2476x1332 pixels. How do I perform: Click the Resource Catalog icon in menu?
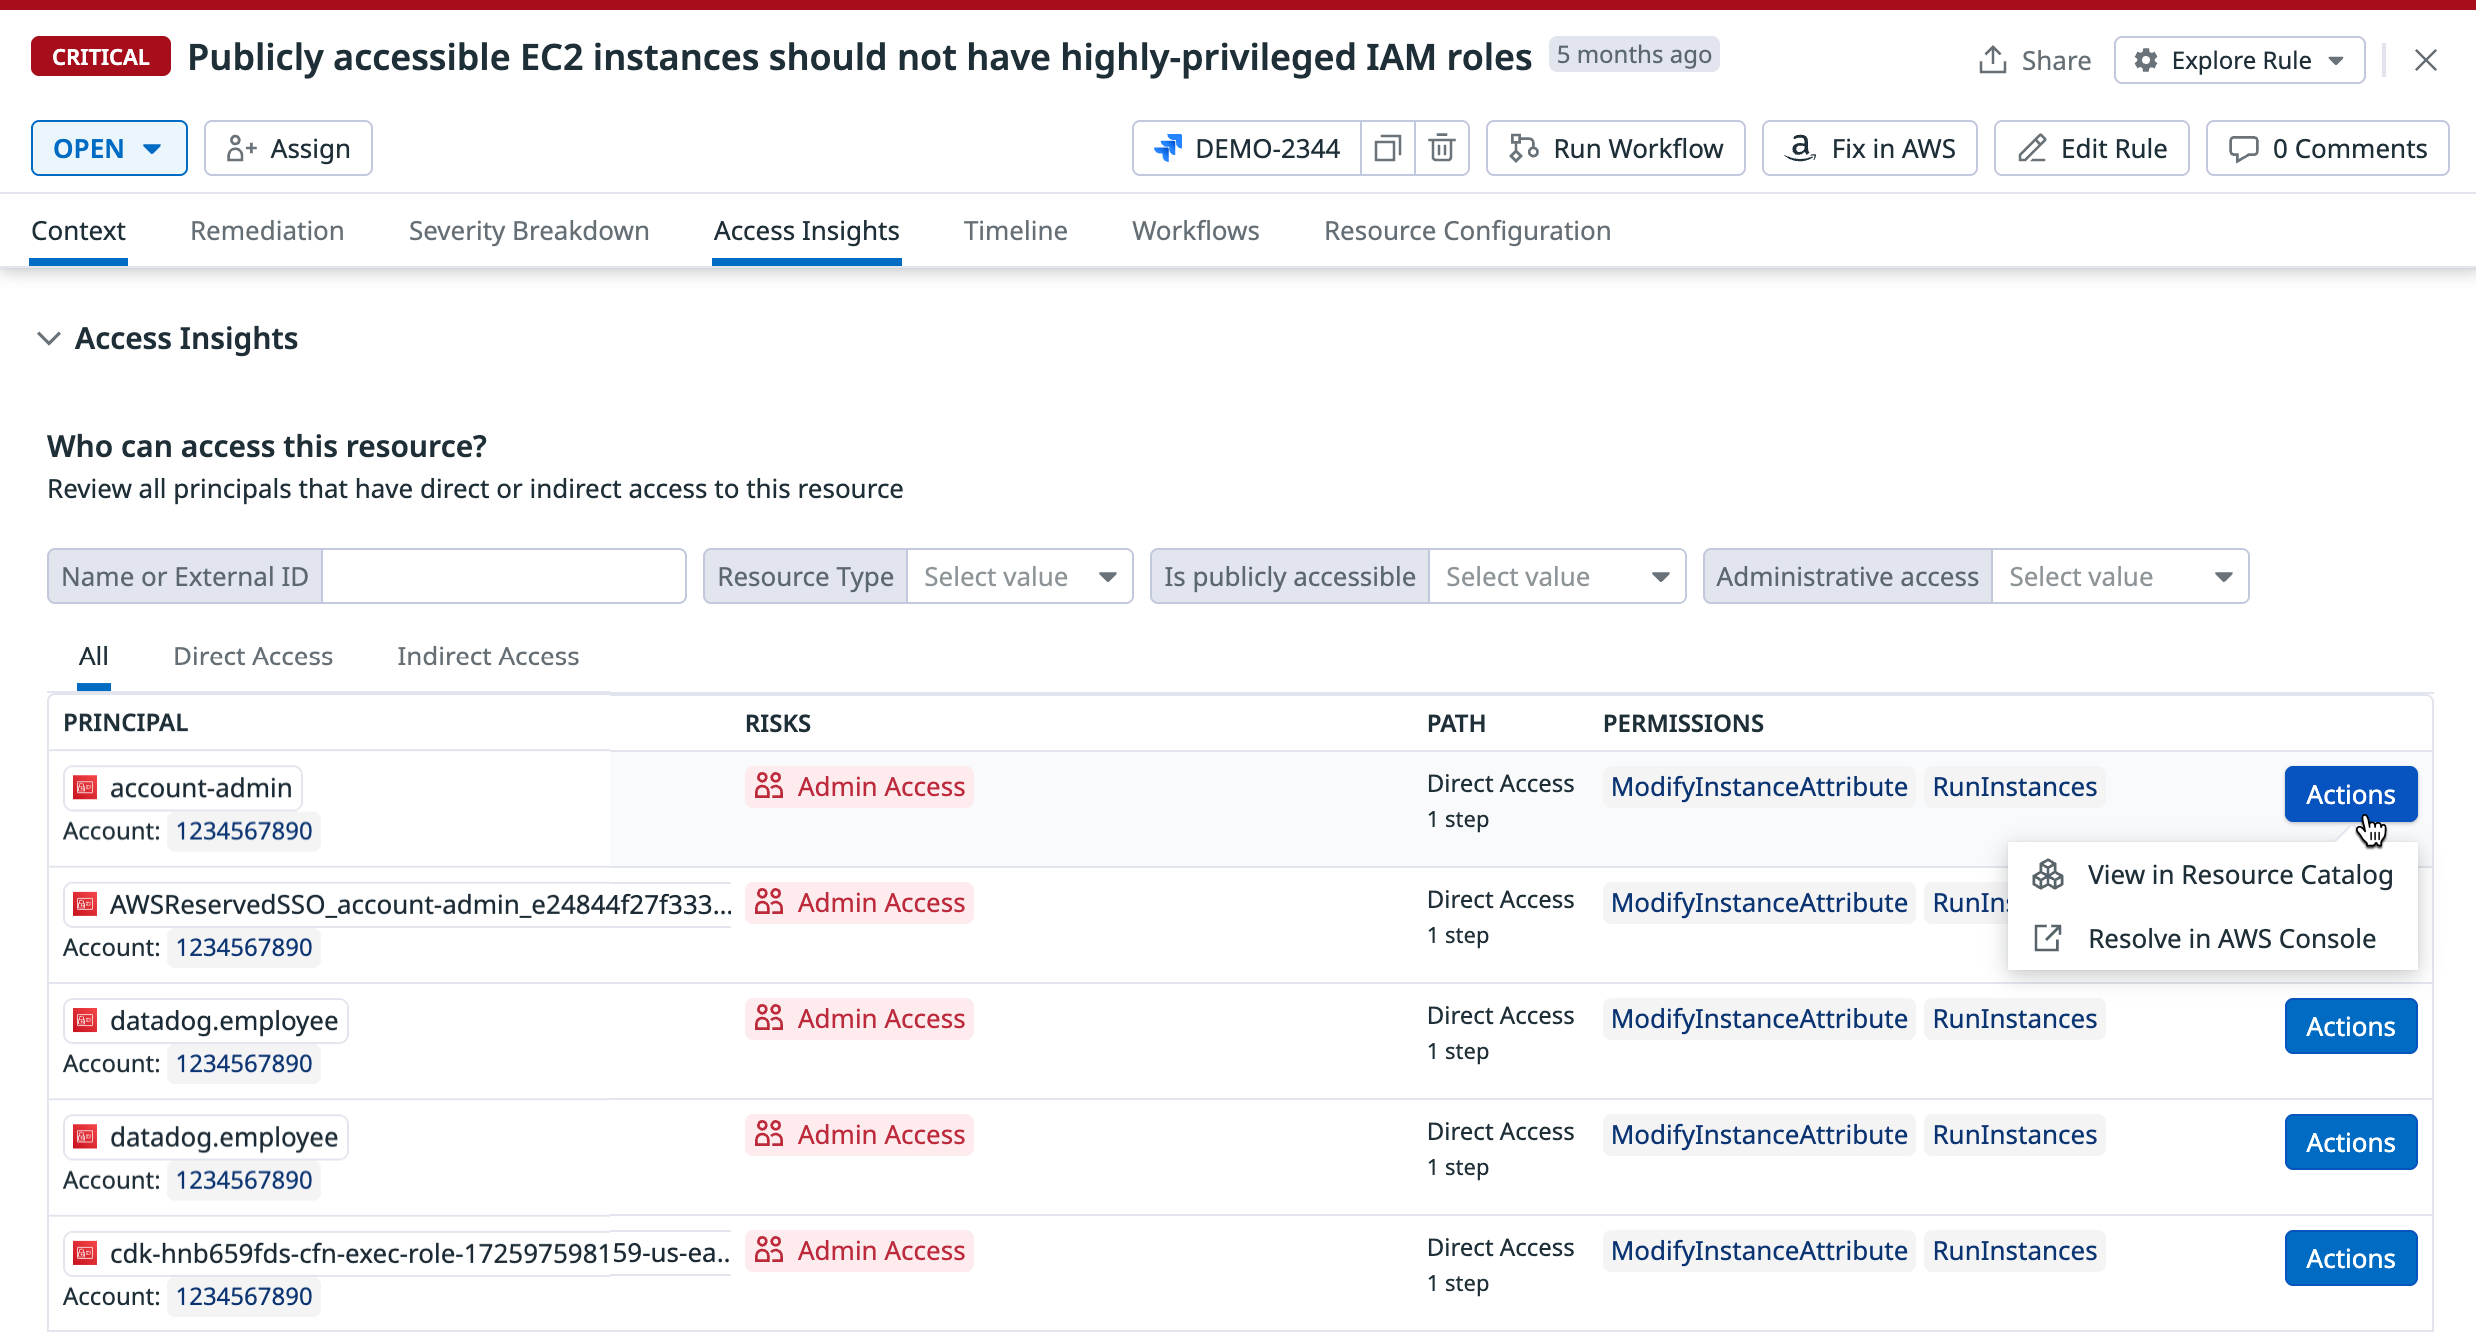pyautogui.click(x=2047, y=875)
